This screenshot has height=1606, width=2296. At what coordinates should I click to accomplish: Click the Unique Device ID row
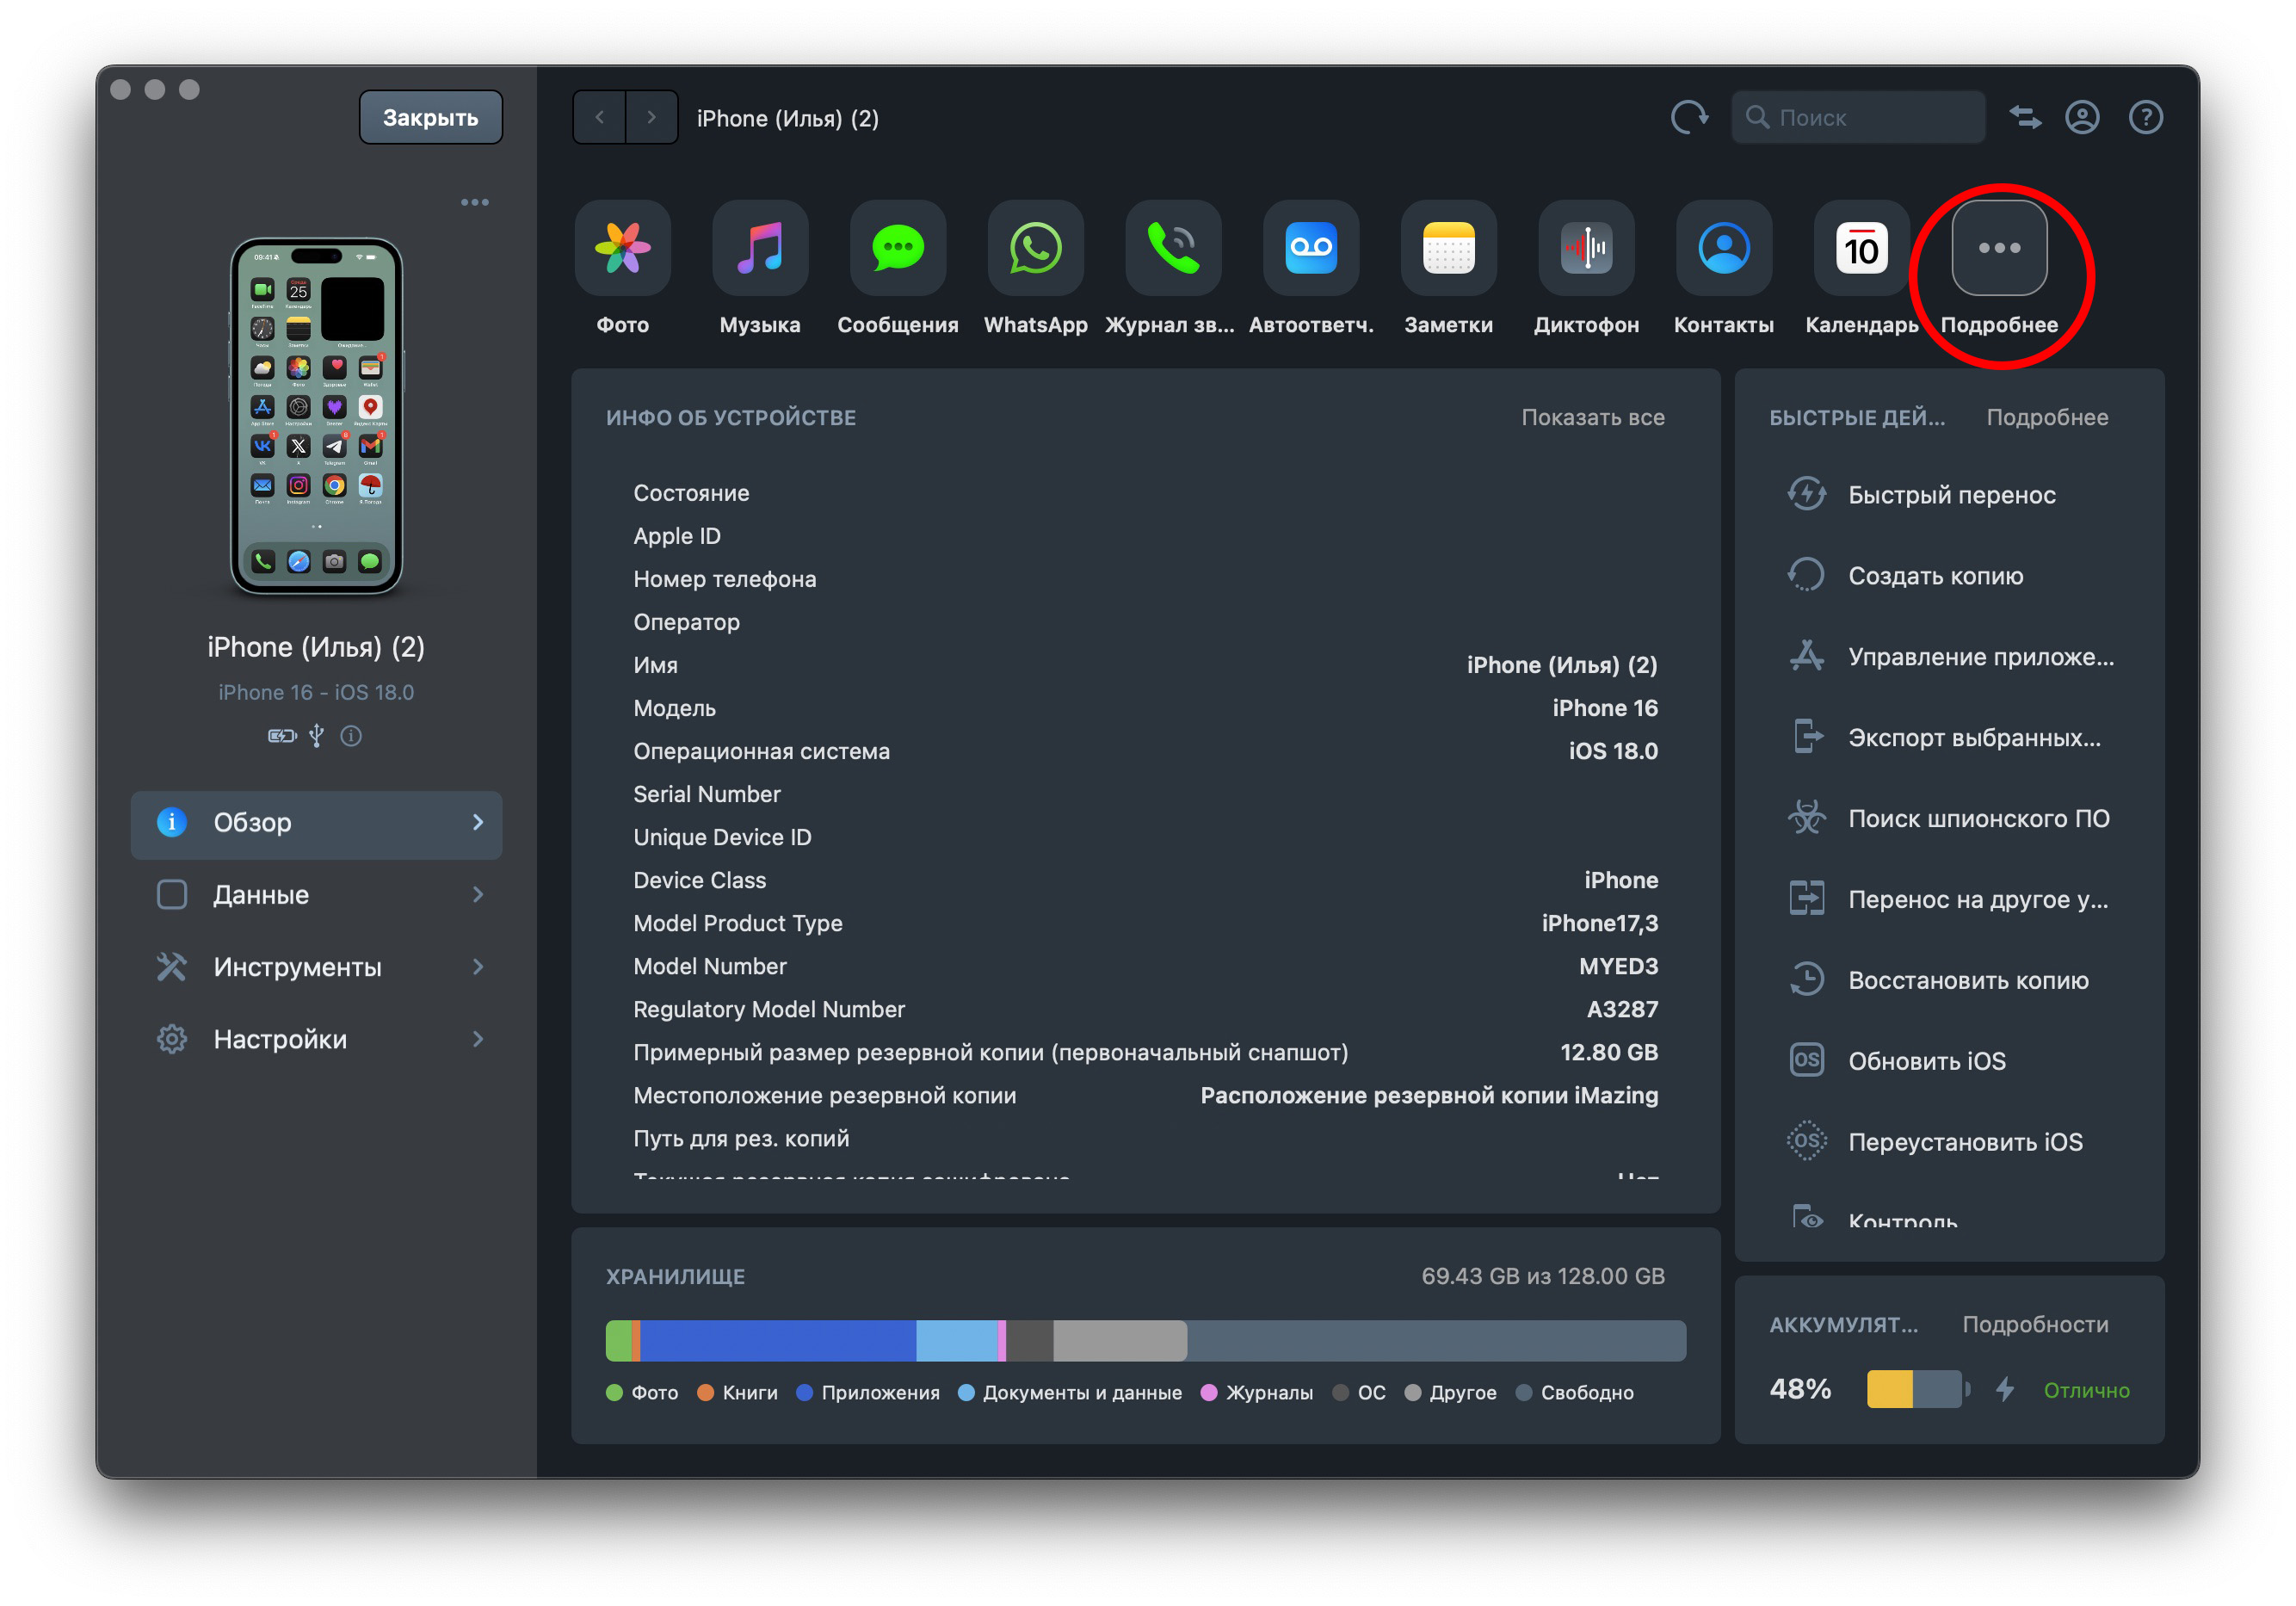pos(1145,837)
